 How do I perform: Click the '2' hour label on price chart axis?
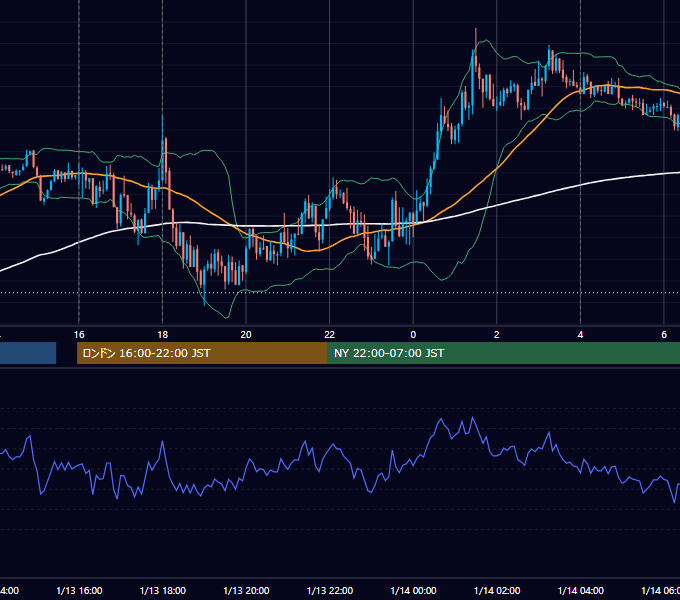click(x=497, y=335)
